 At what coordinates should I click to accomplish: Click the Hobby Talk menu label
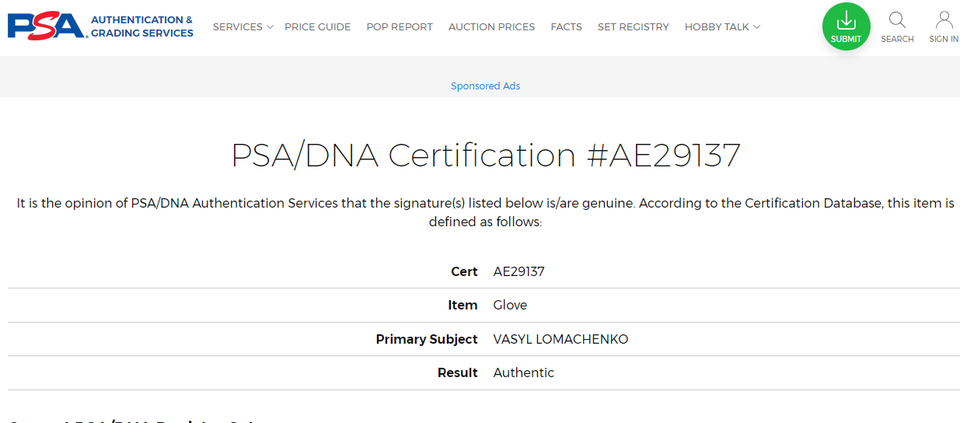(x=717, y=27)
